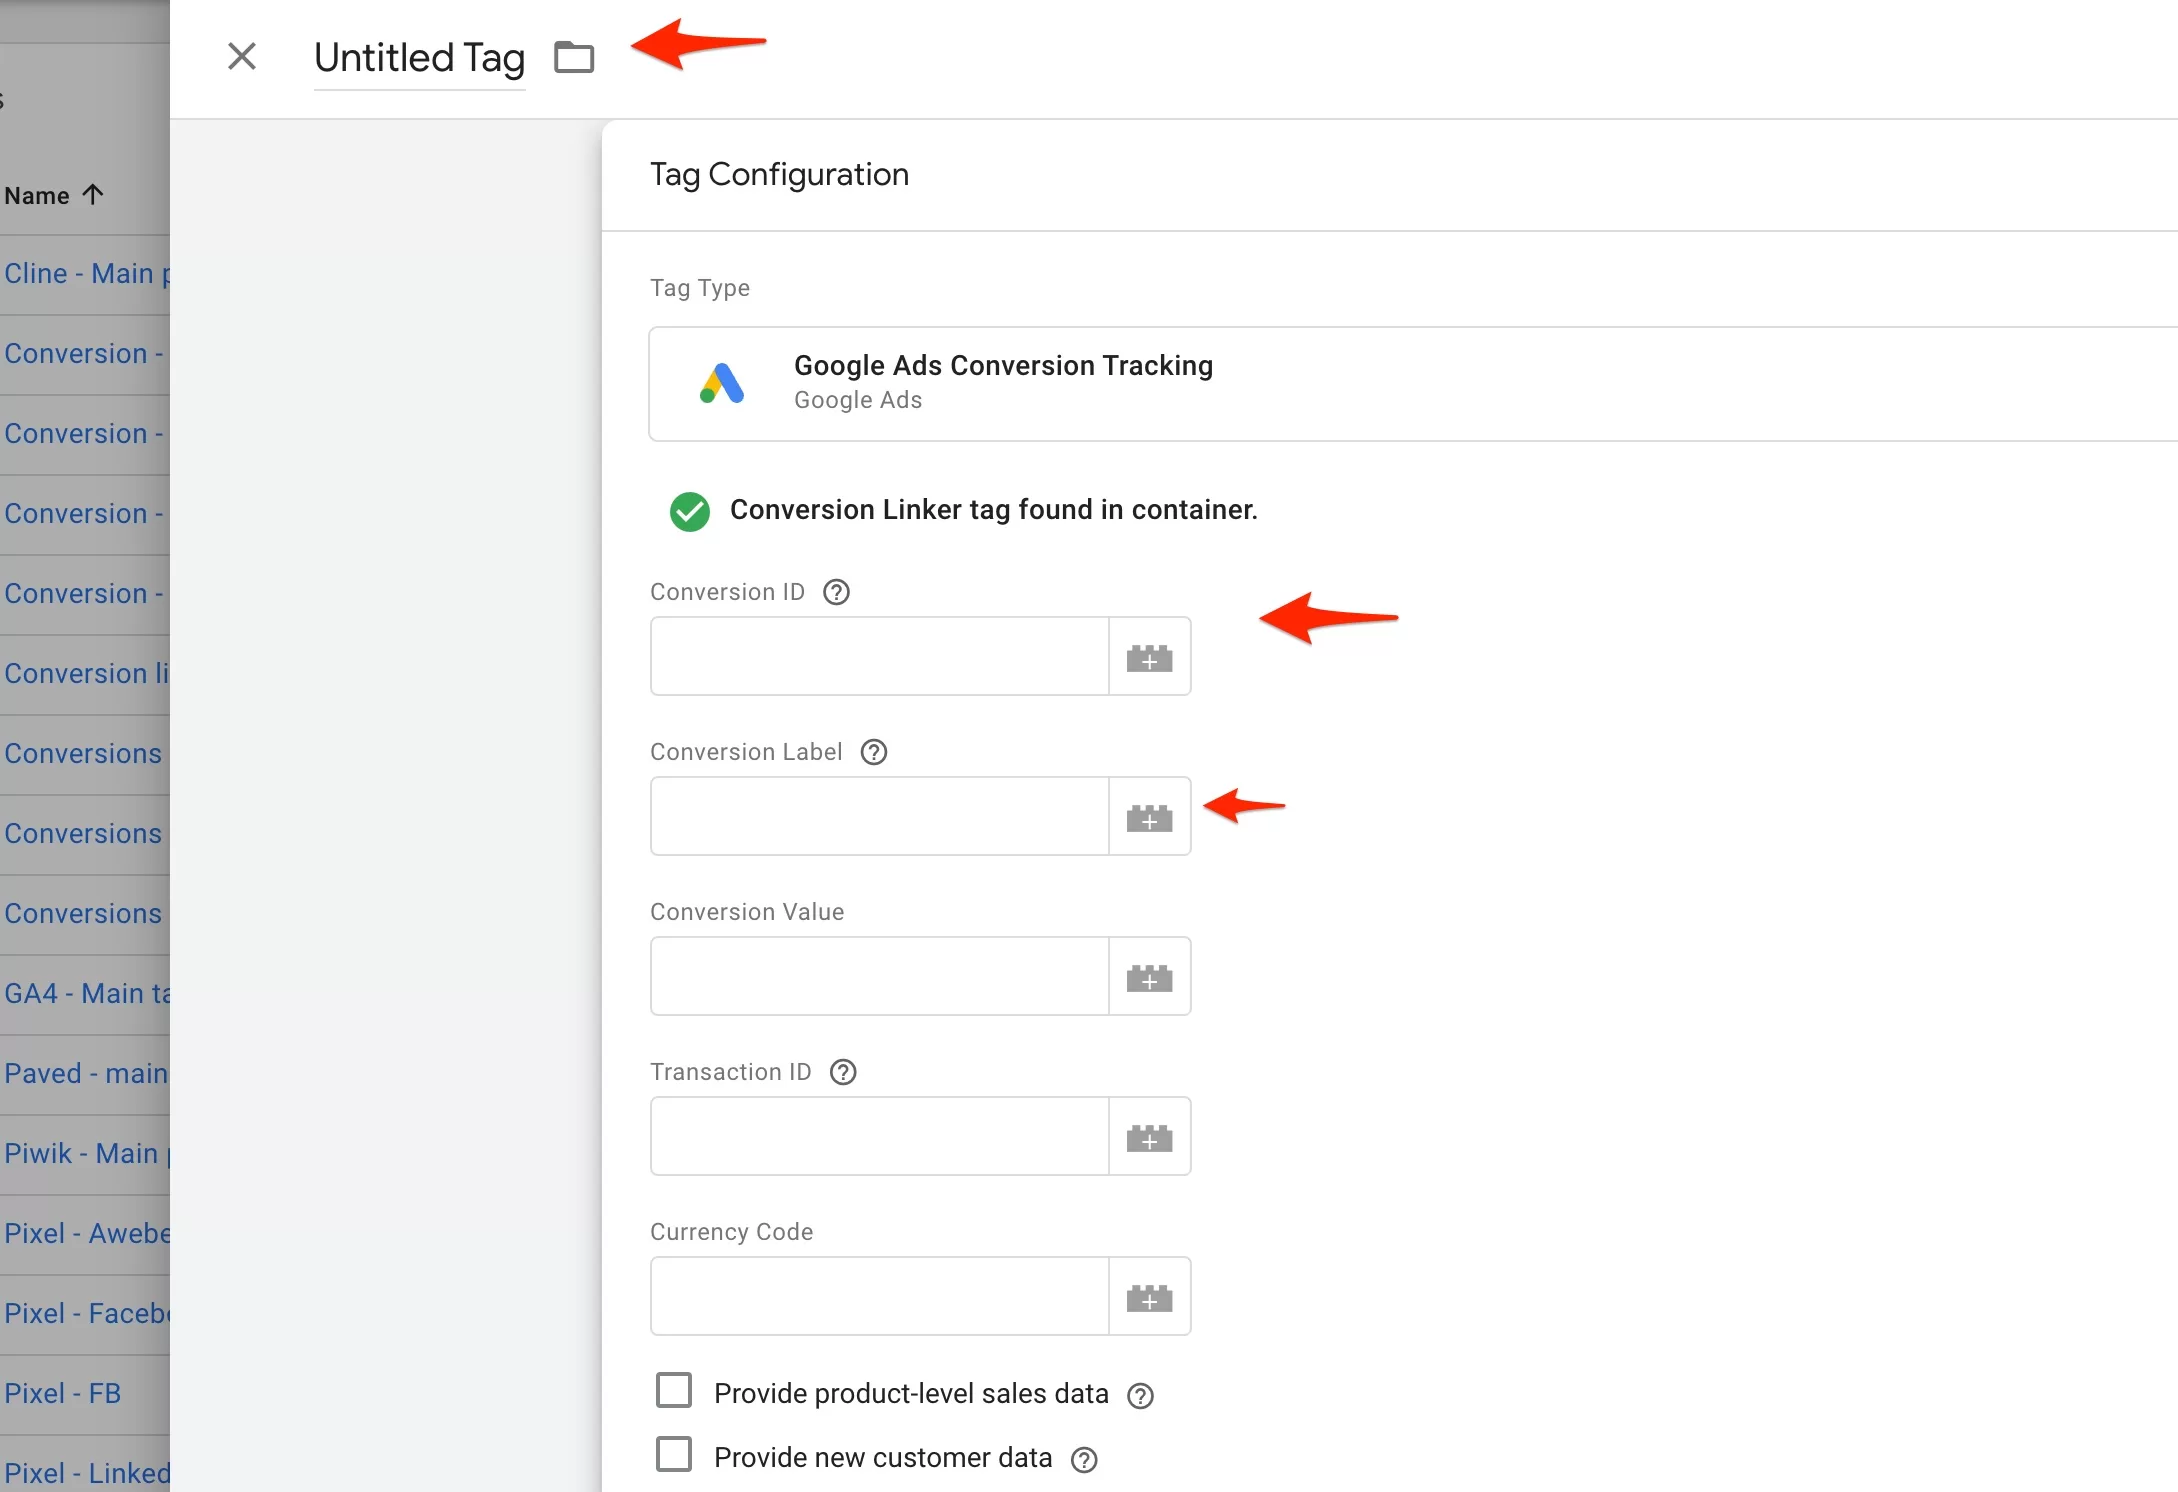
Task: Open the Pixel - FB tag in background list
Action: coord(63,1393)
